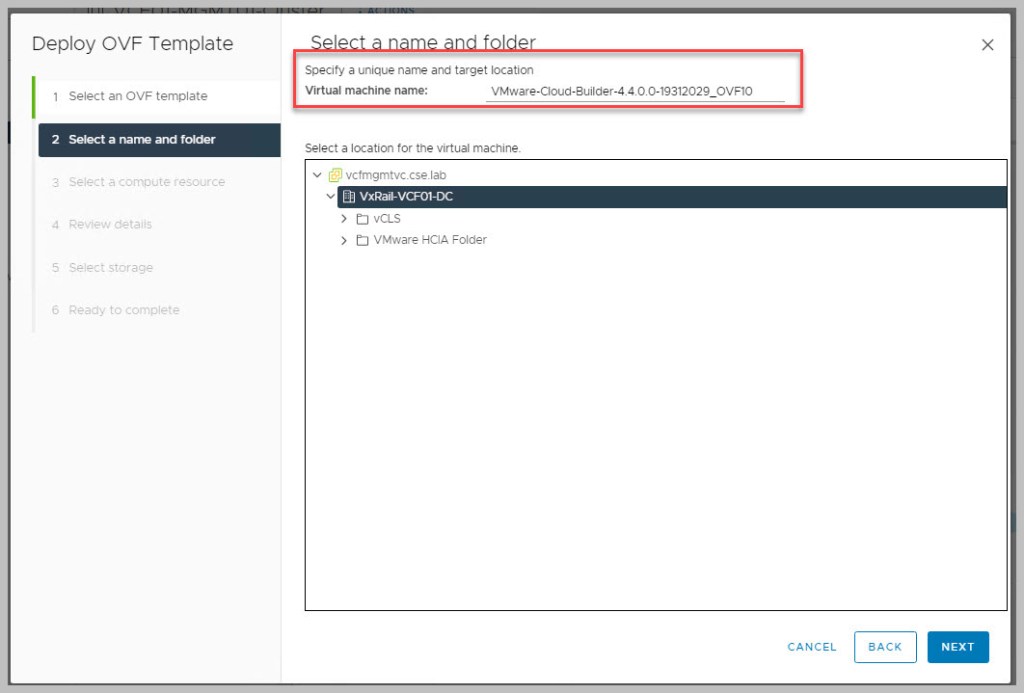Click the 'Deploy OVF Template' title
This screenshot has width=1024, height=693.
tap(133, 44)
